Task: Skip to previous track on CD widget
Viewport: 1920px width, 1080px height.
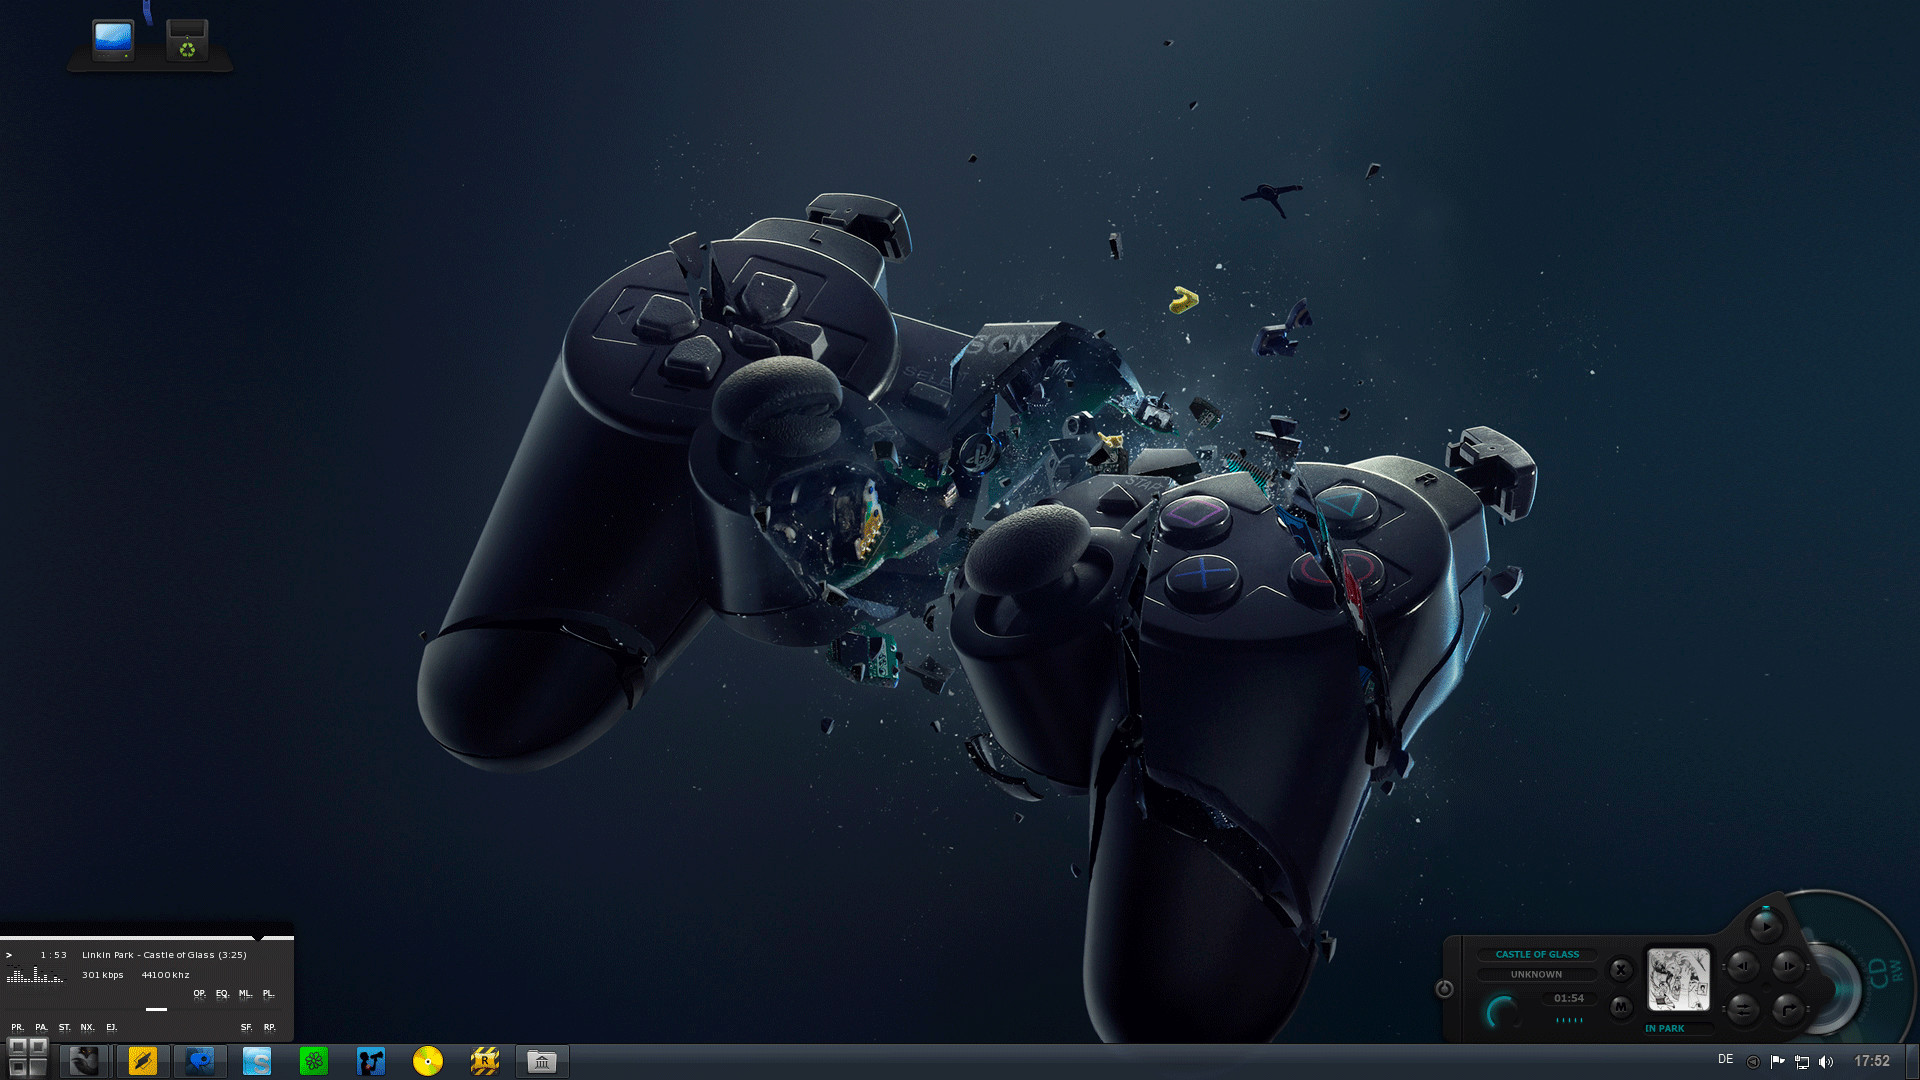Action: click(1743, 966)
